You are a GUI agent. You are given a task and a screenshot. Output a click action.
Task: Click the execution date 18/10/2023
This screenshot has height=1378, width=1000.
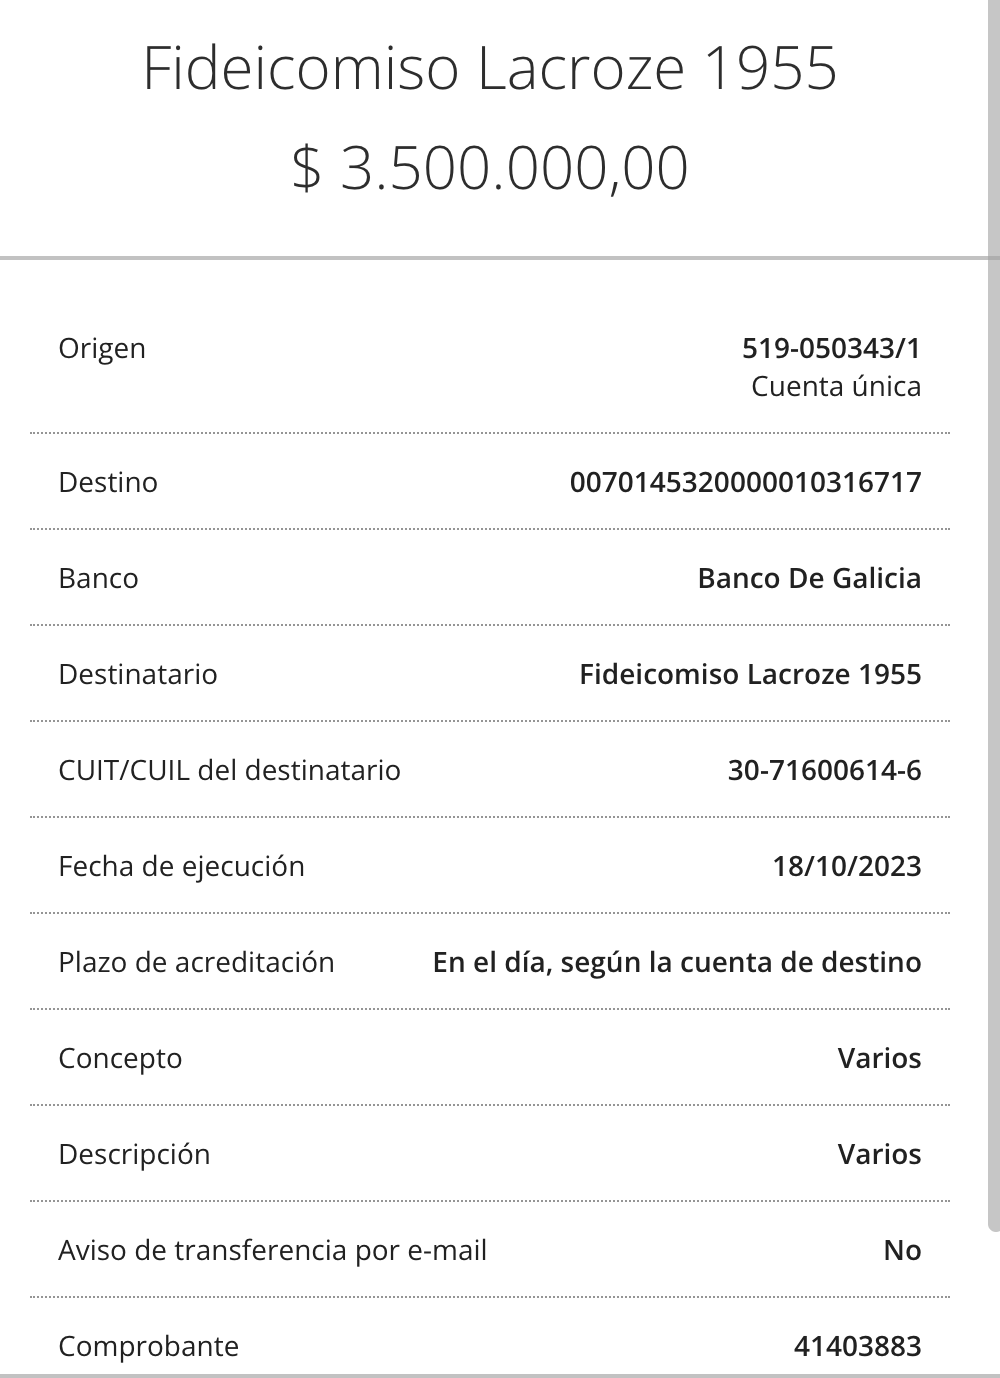[x=847, y=866]
